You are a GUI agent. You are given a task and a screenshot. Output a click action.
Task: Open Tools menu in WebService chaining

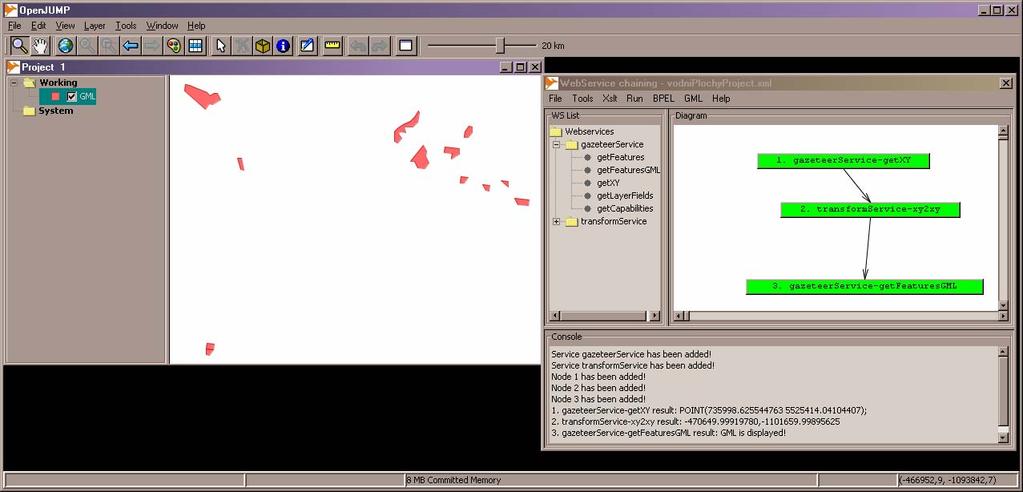click(x=583, y=99)
